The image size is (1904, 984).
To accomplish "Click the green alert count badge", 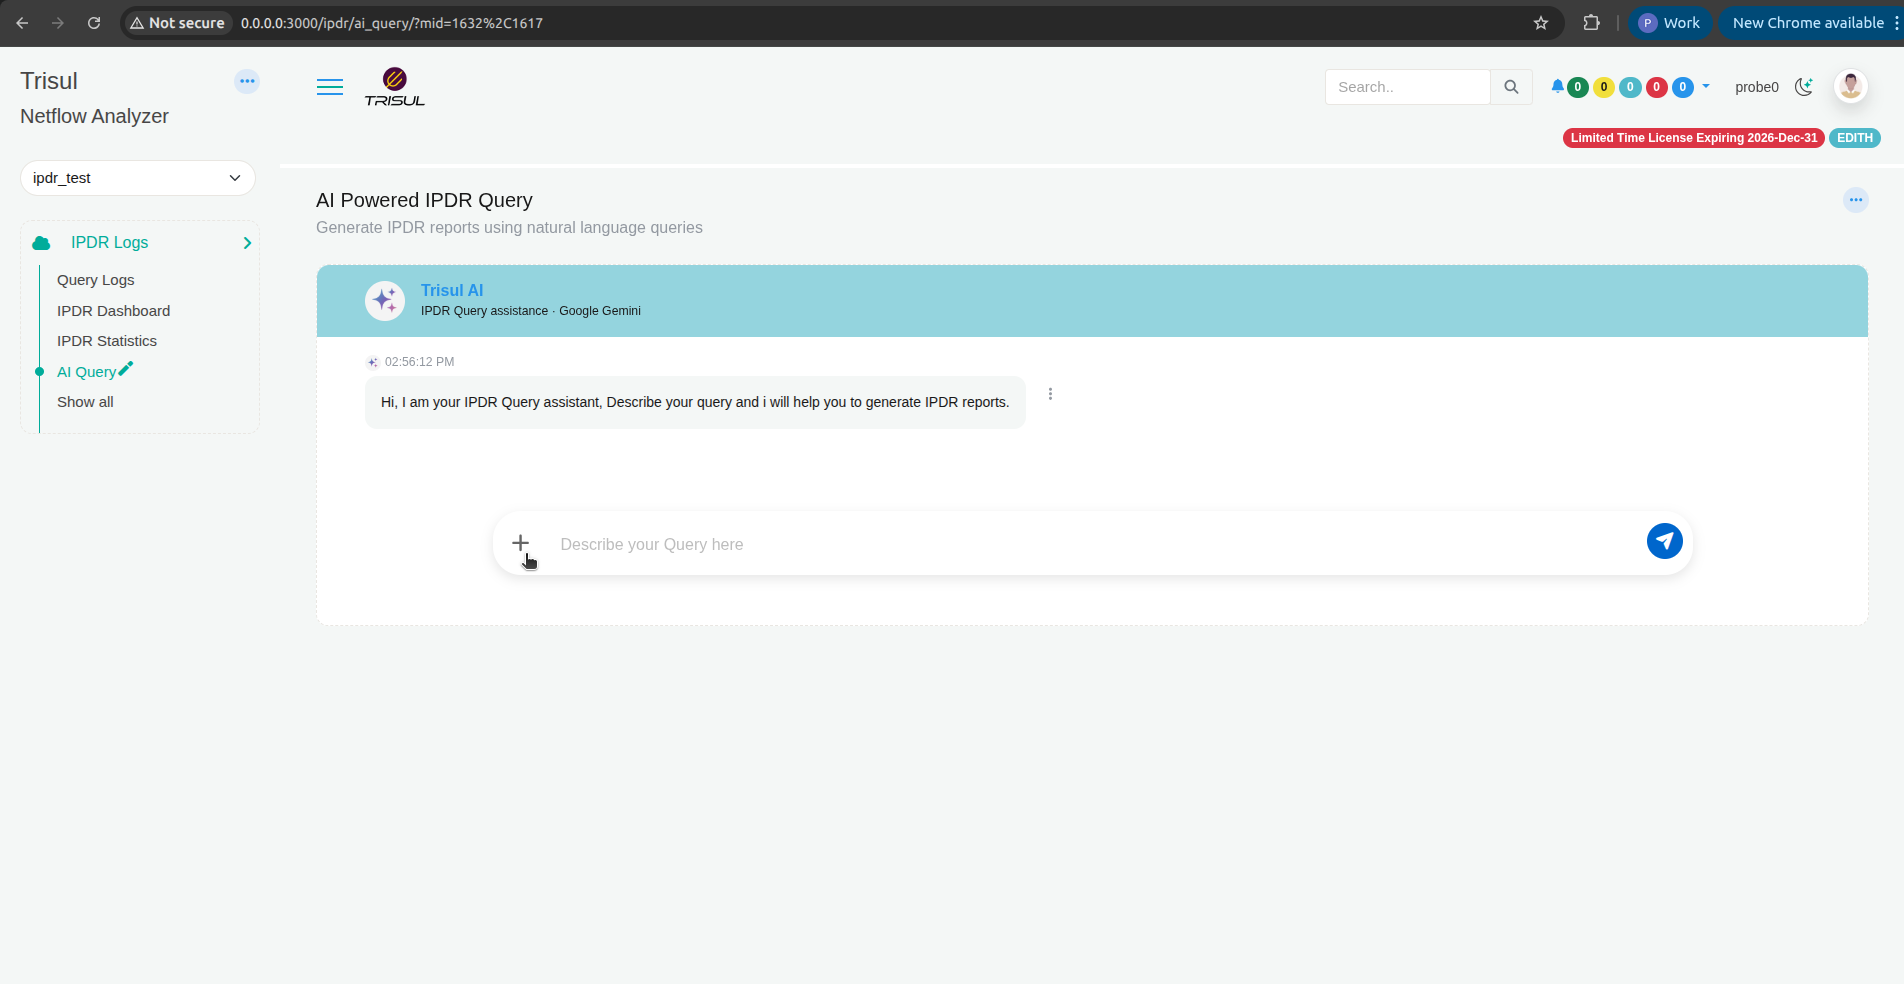I will [1578, 87].
